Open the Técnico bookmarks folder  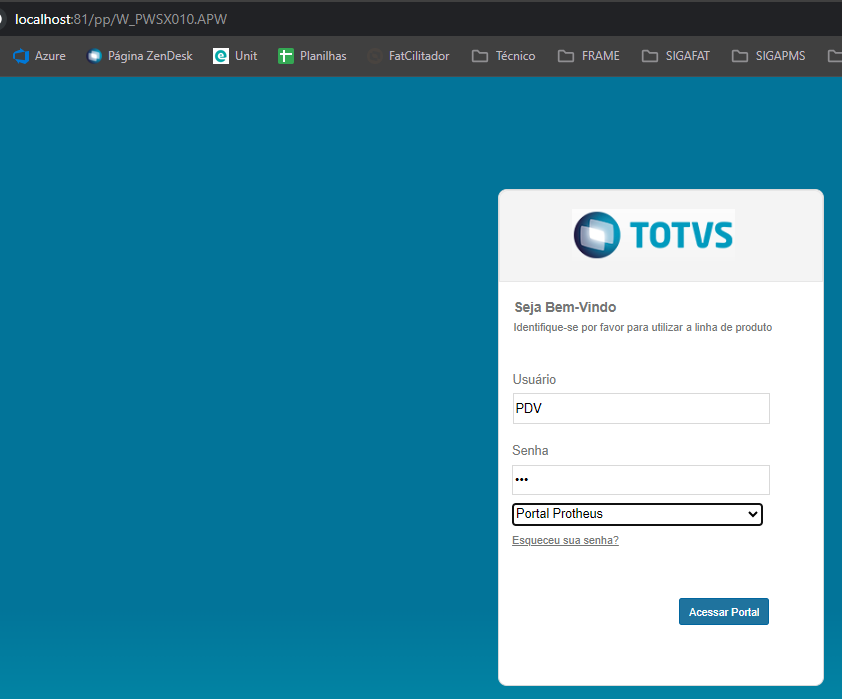coord(503,56)
